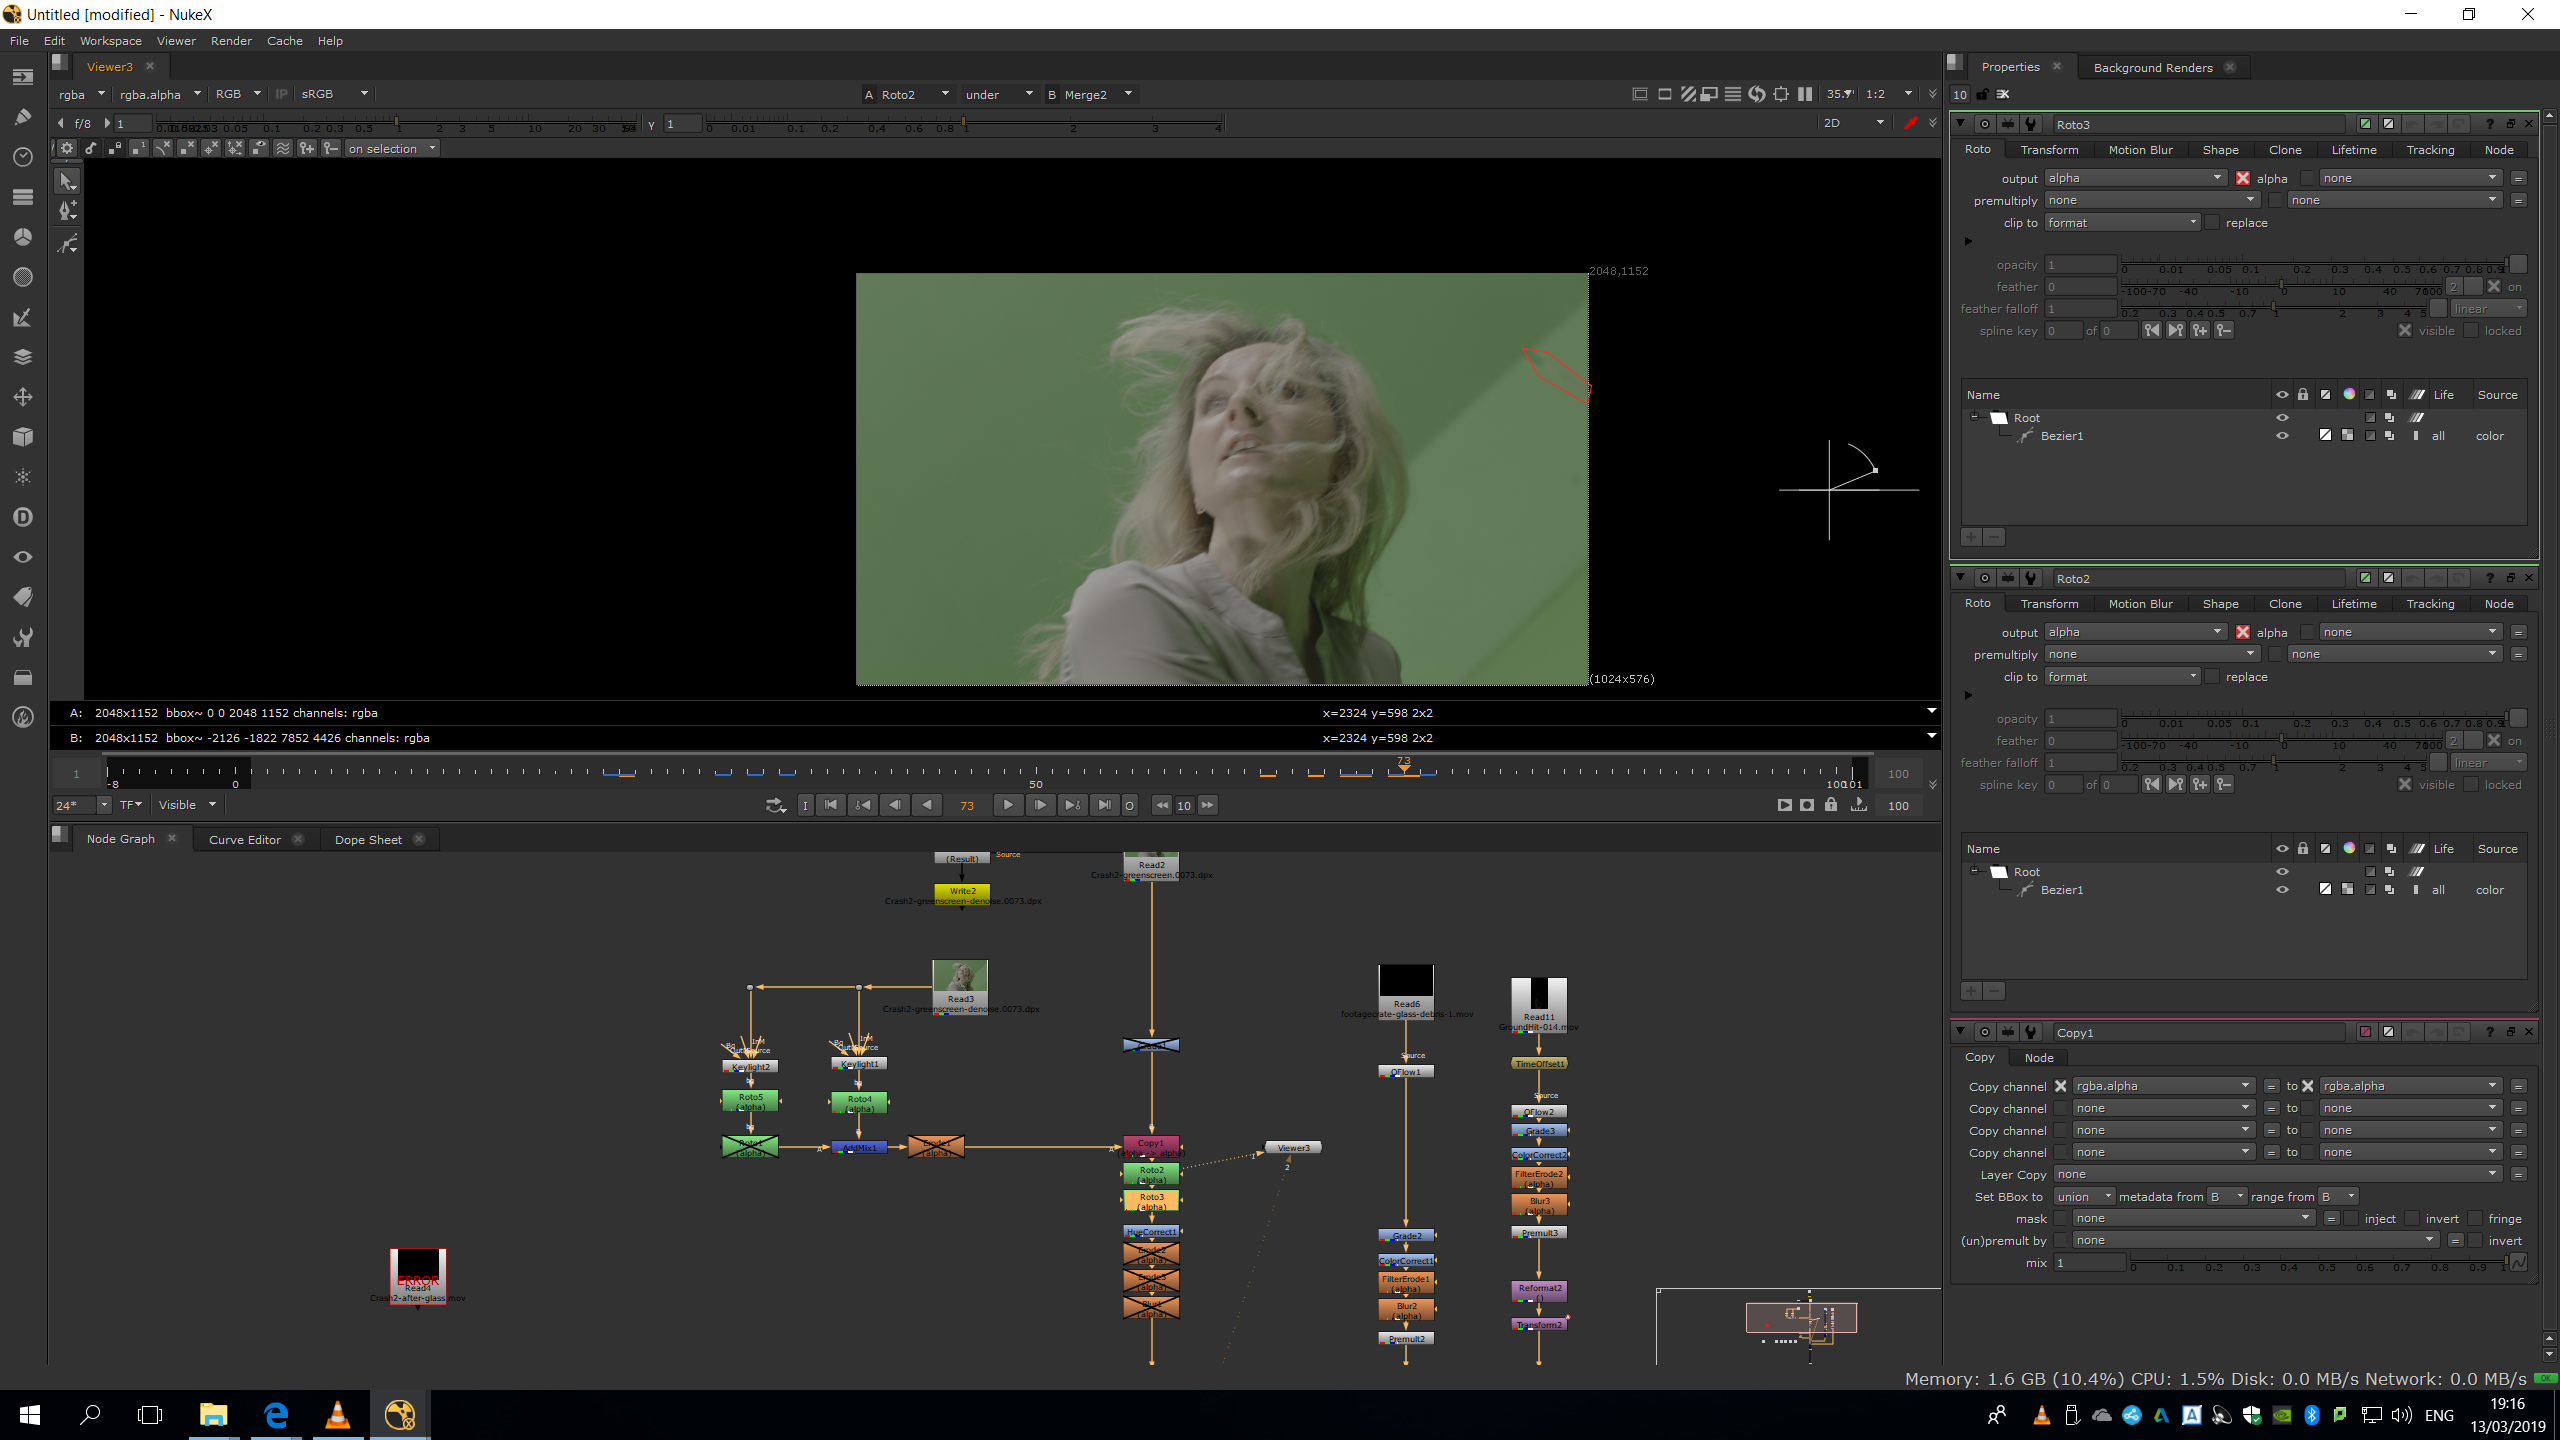Open the Roto3 output alpha dropdown

(x=2134, y=178)
